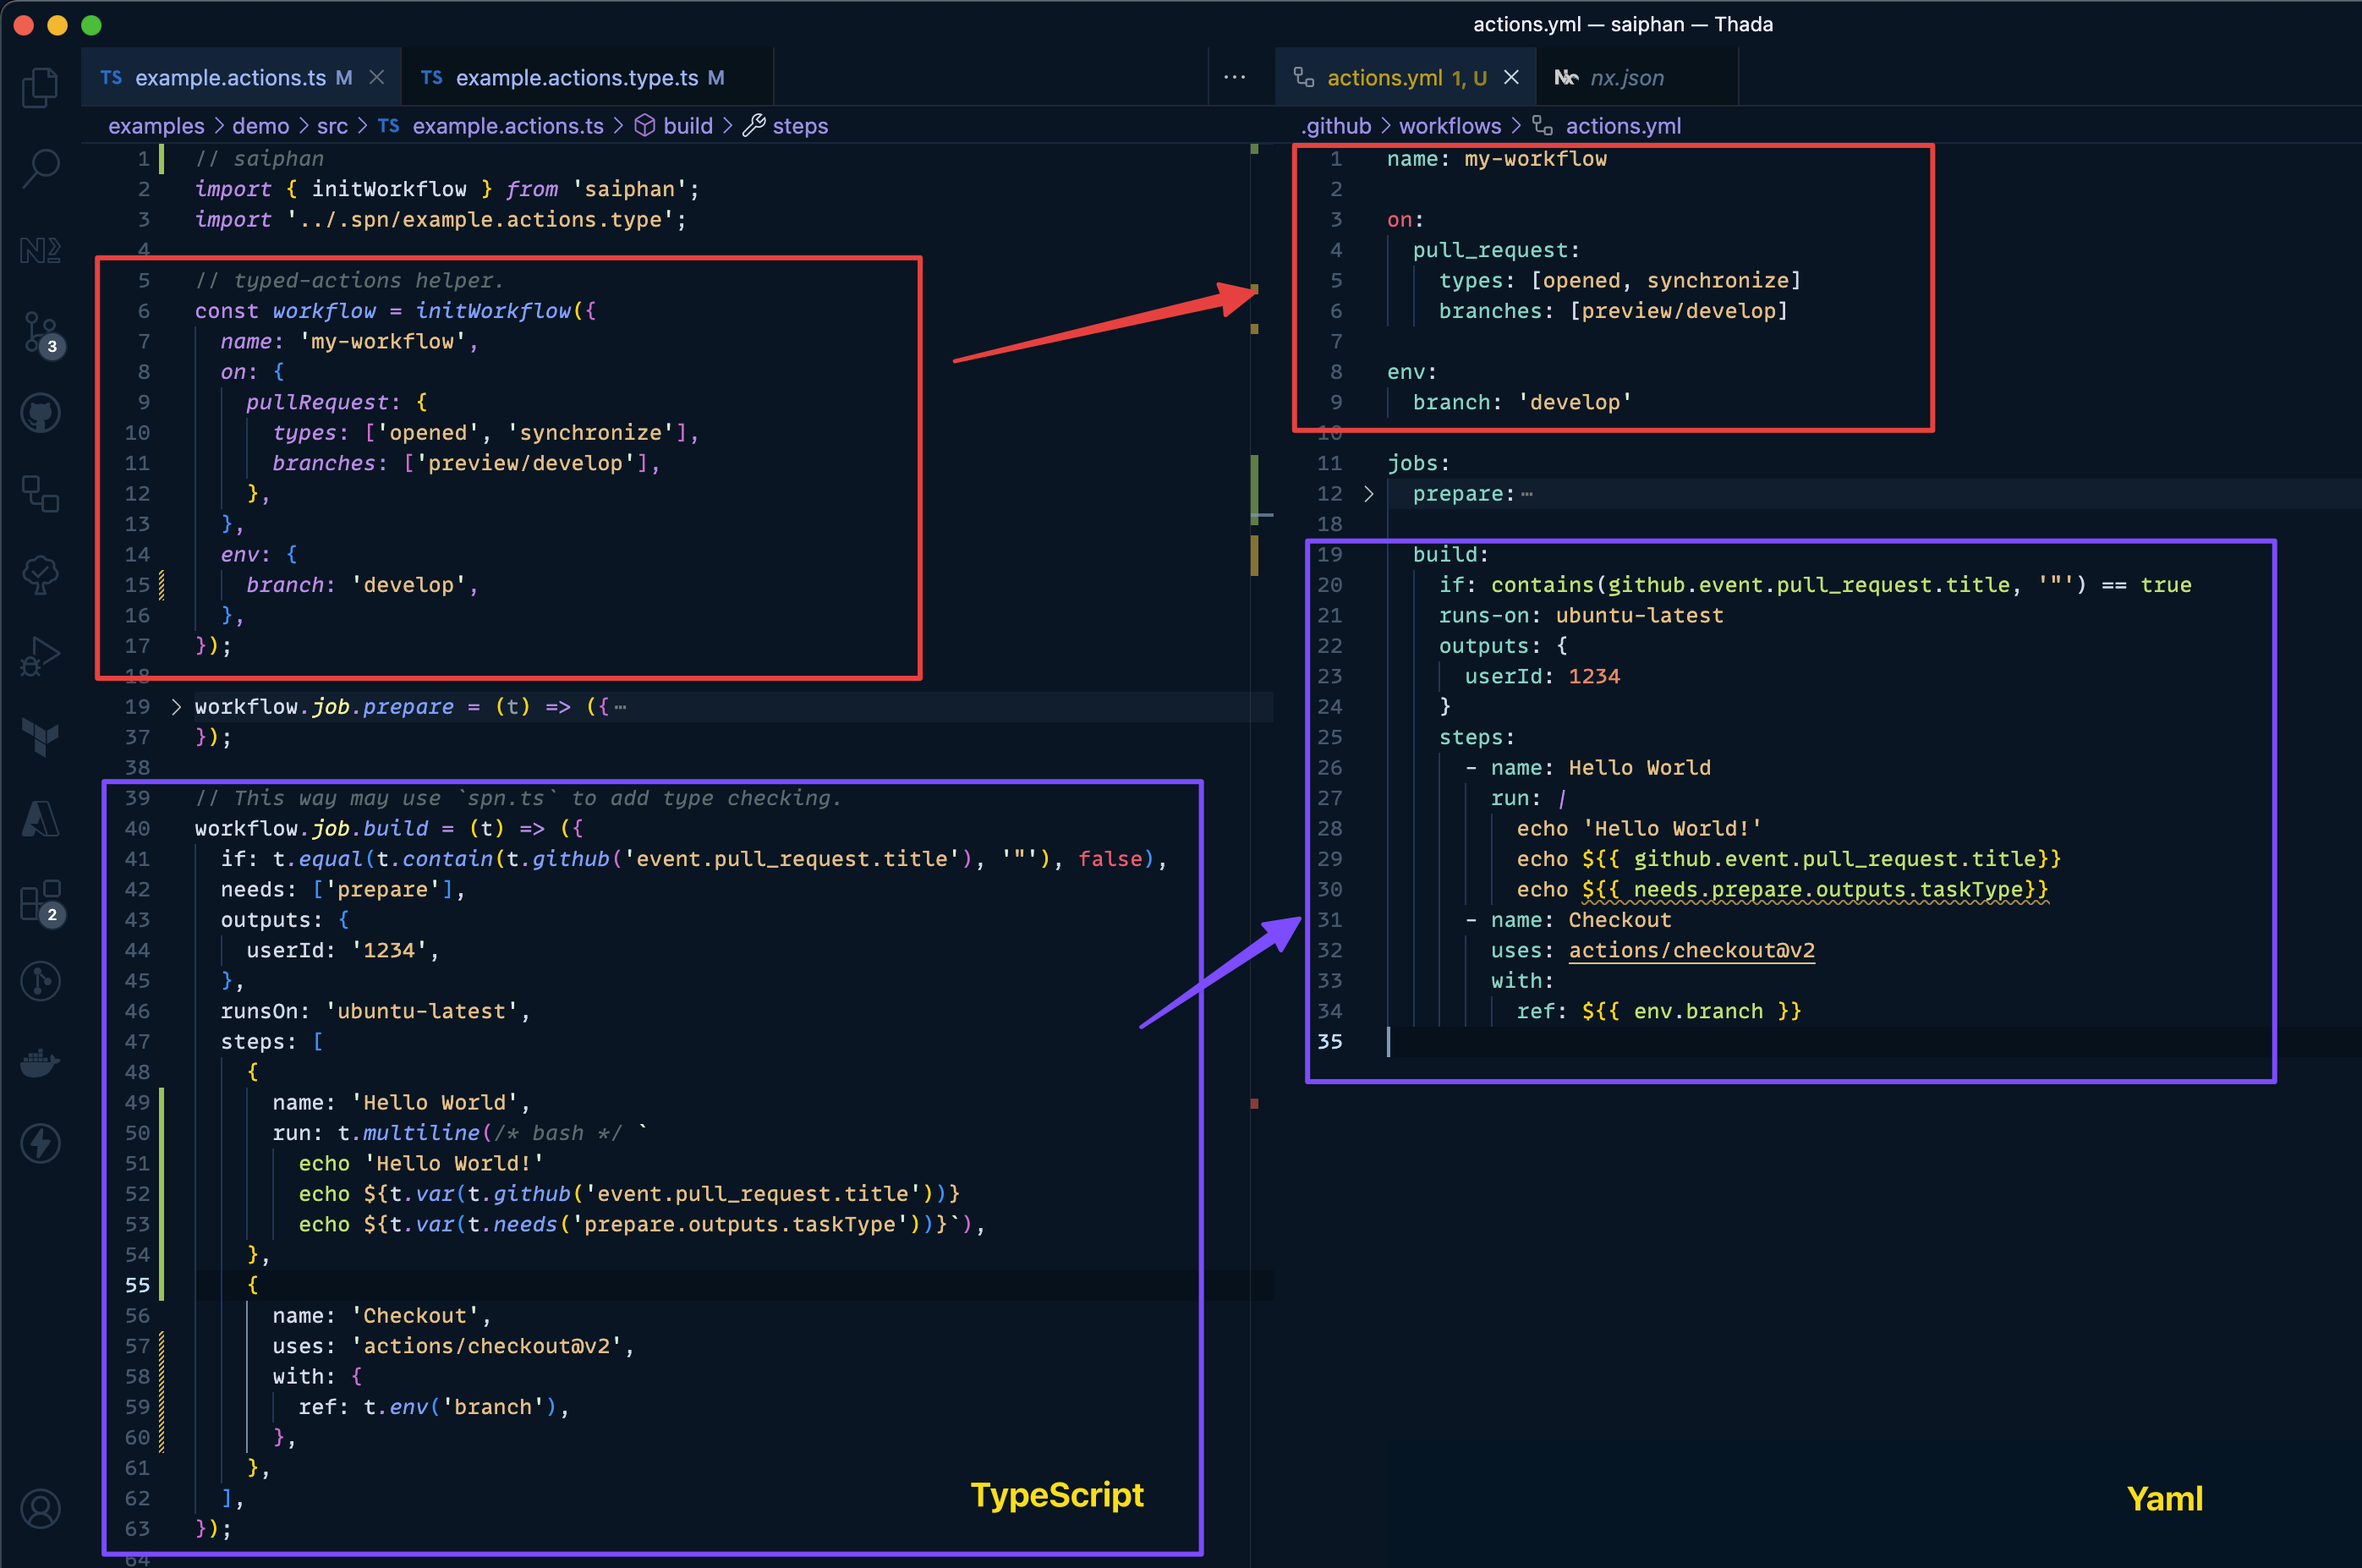
Task: Open the Search magnifier in activity bar
Action: point(40,168)
